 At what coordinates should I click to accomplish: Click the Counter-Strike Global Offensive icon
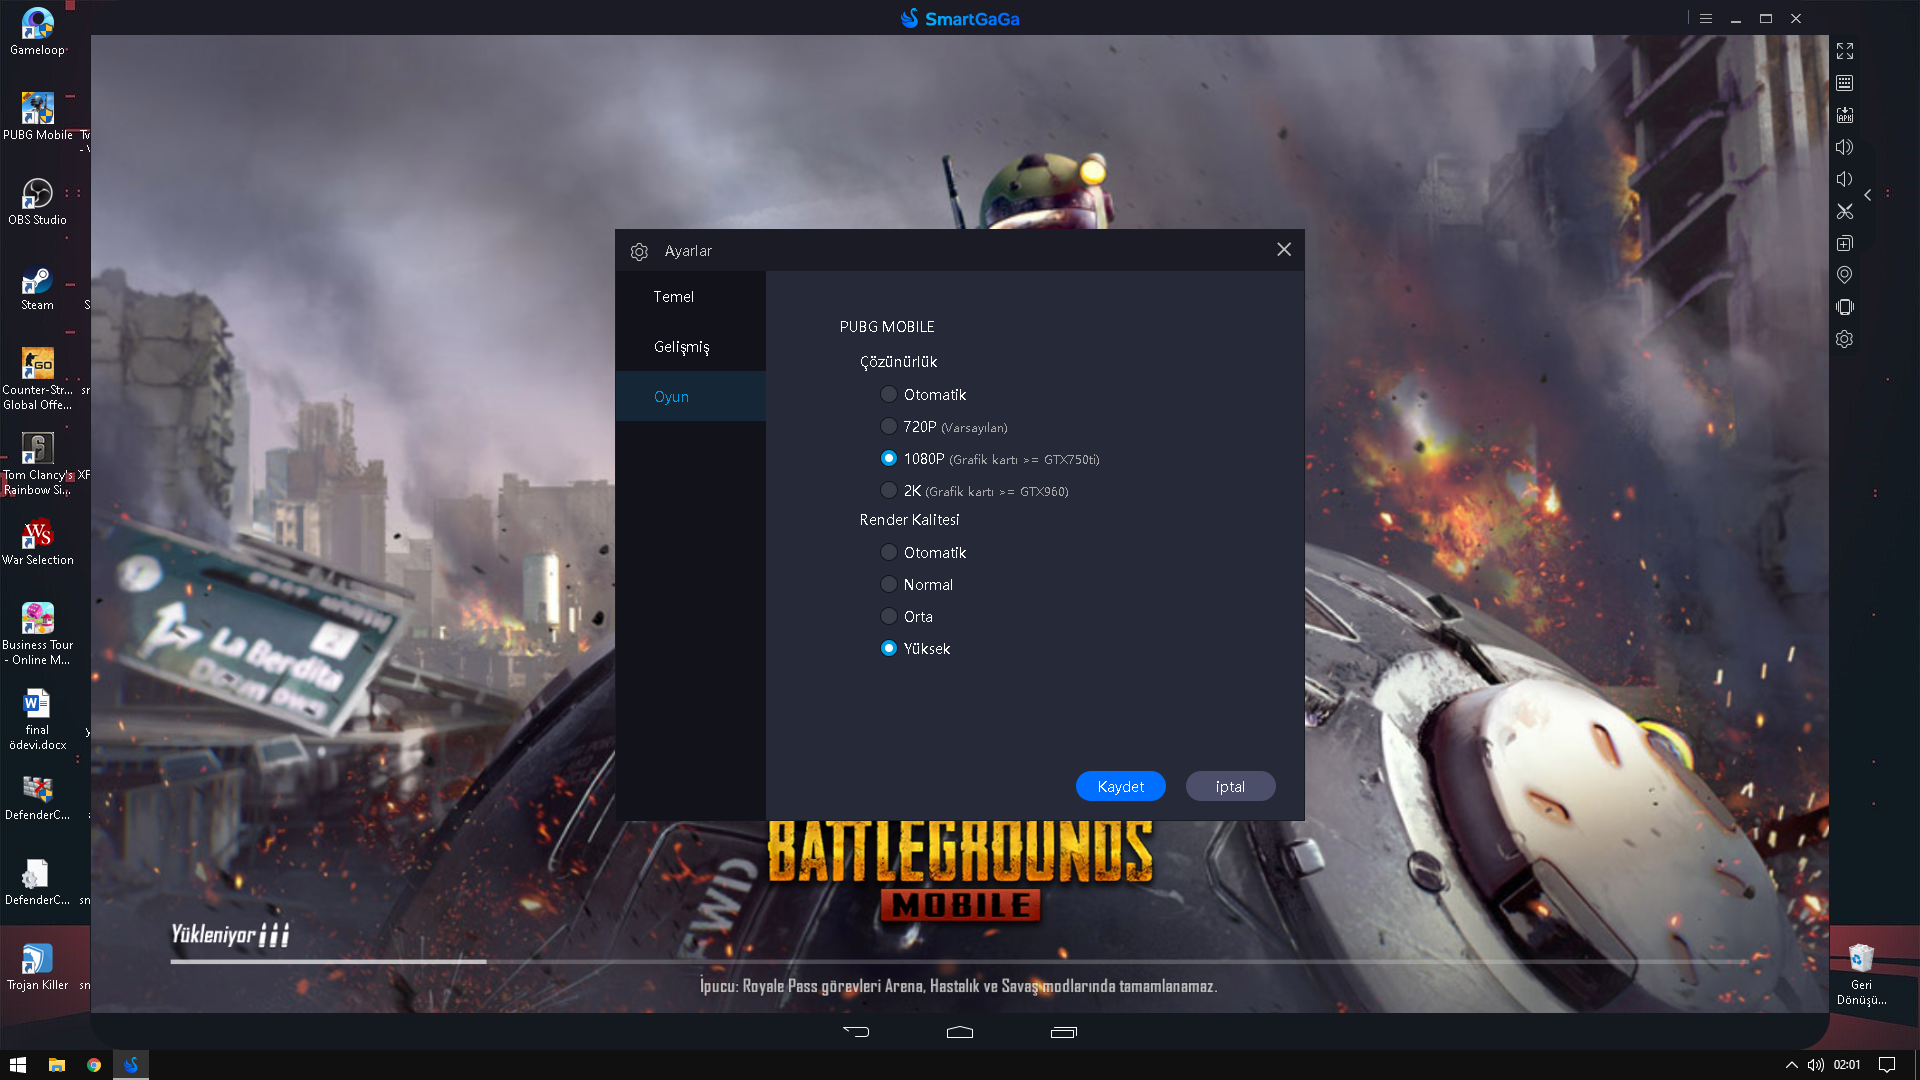point(38,378)
